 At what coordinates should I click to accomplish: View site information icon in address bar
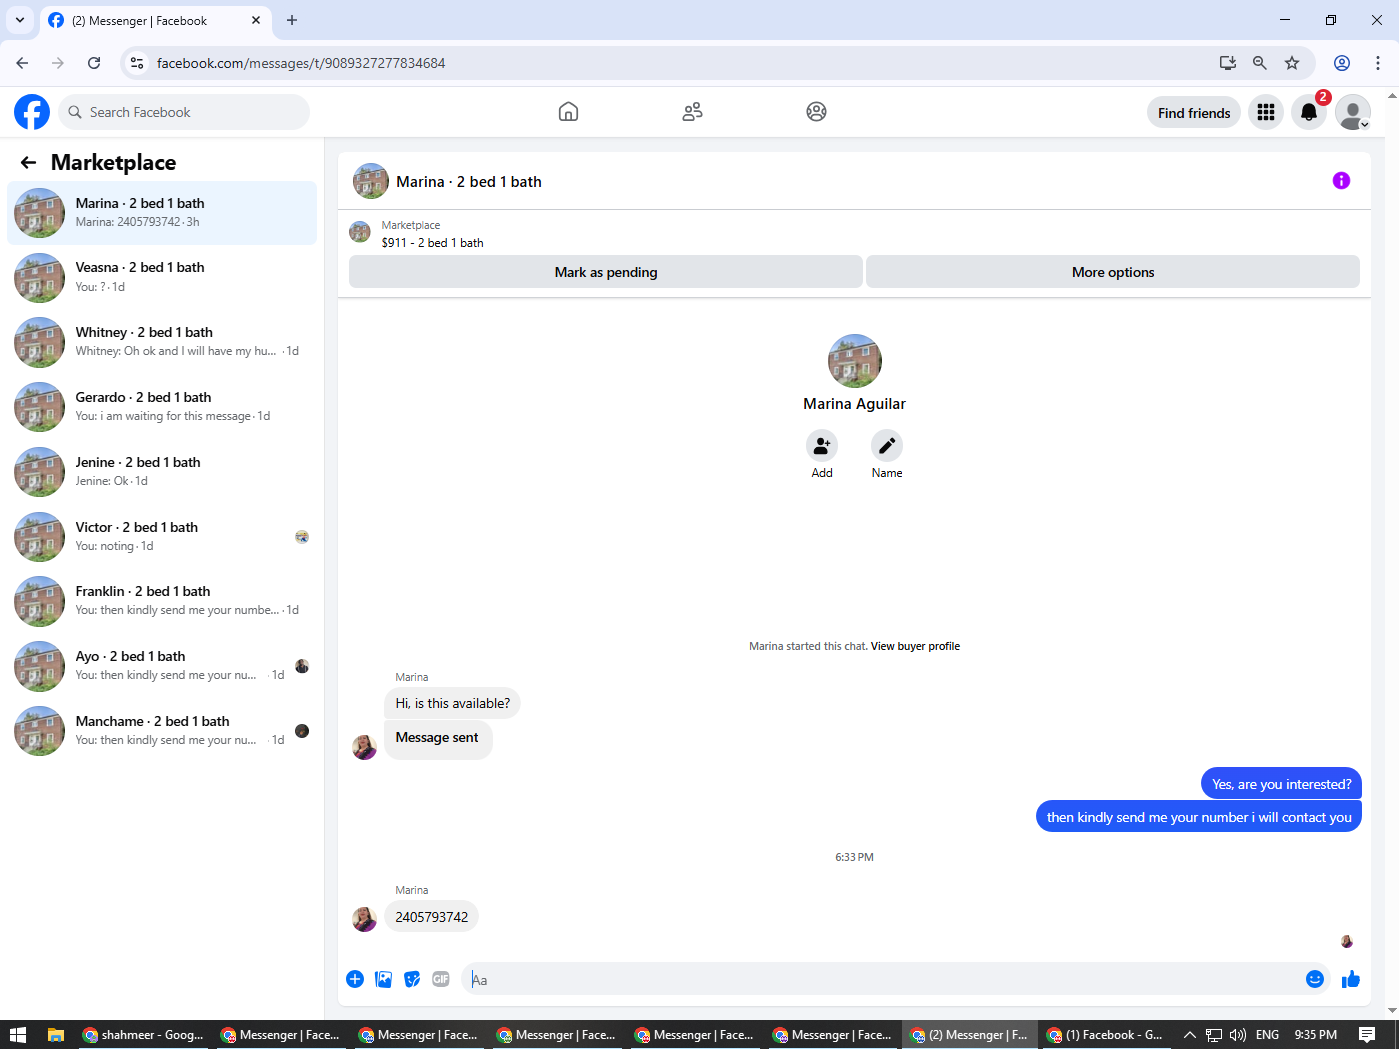click(x=137, y=63)
